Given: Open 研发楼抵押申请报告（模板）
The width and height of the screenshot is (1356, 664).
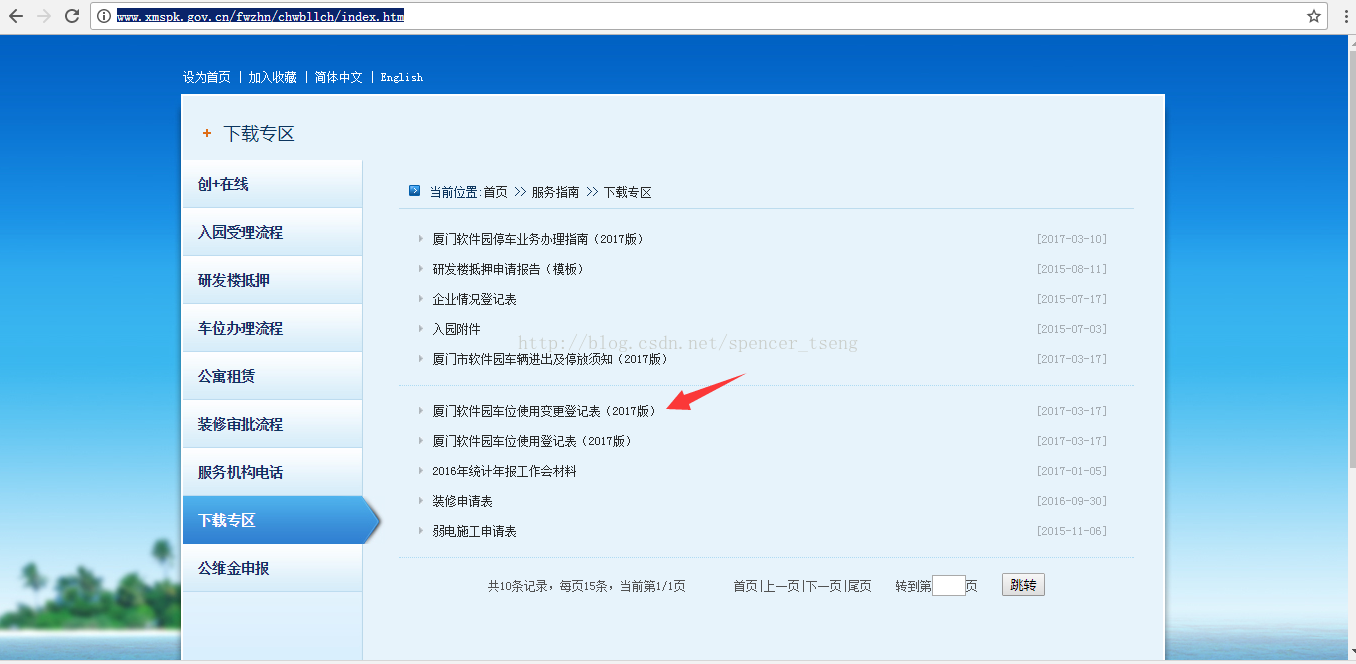Looking at the screenshot, I should (x=508, y=269).
